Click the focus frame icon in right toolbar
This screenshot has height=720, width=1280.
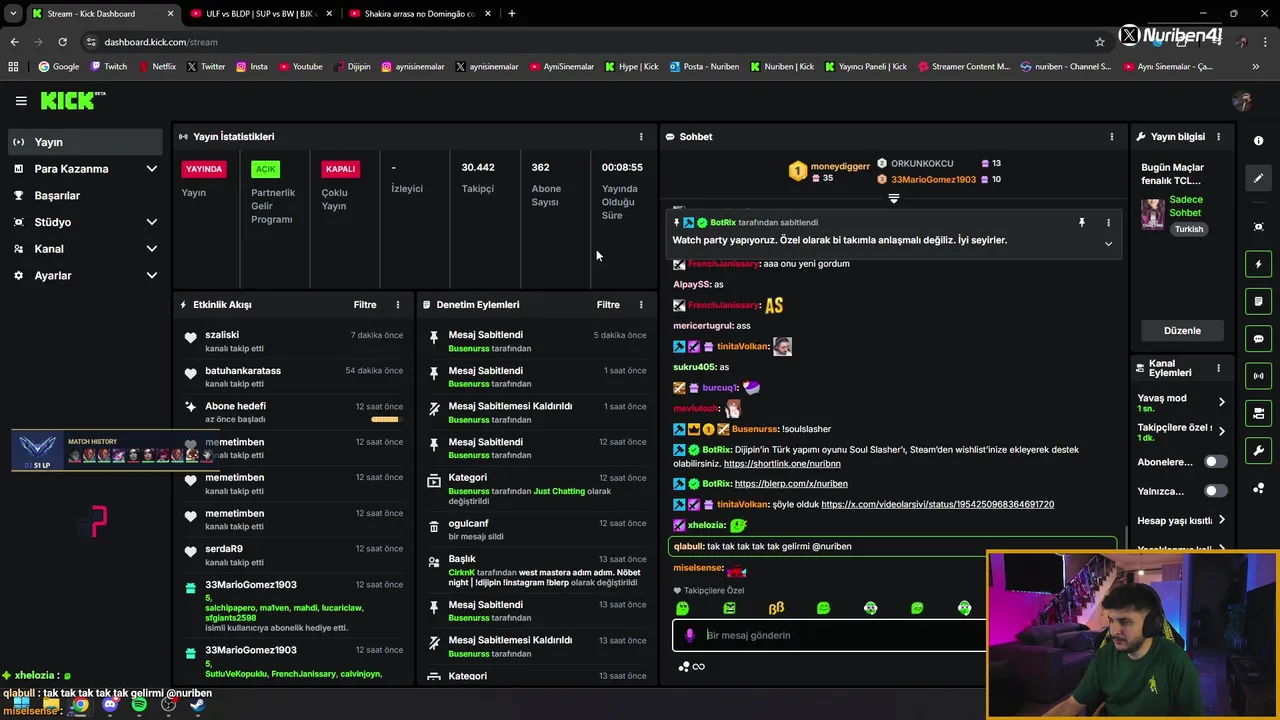[1259, 227]
